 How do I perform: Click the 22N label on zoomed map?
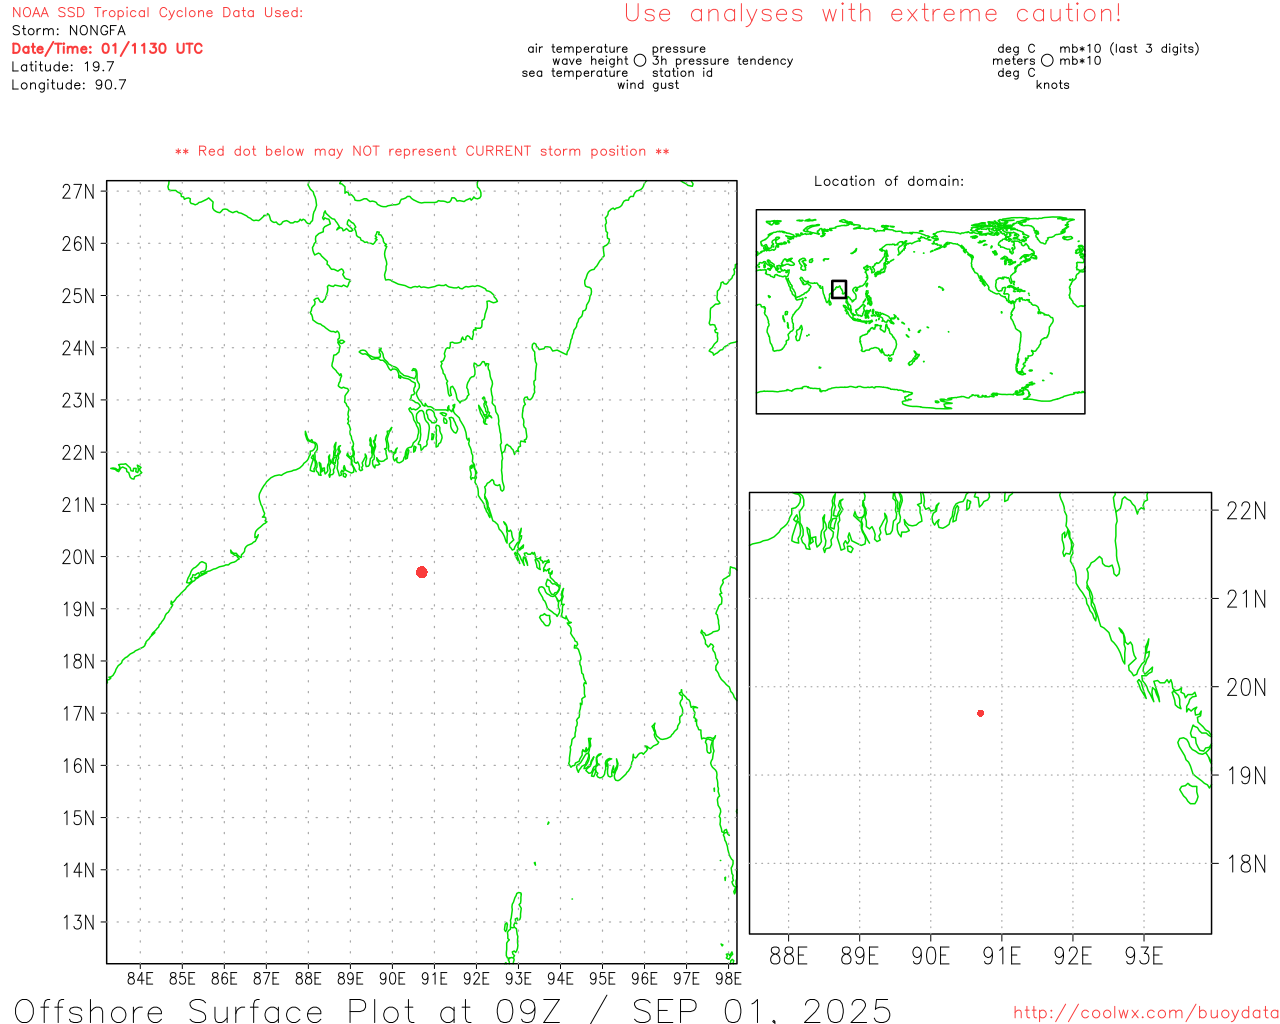click(x=1246, y=511)
